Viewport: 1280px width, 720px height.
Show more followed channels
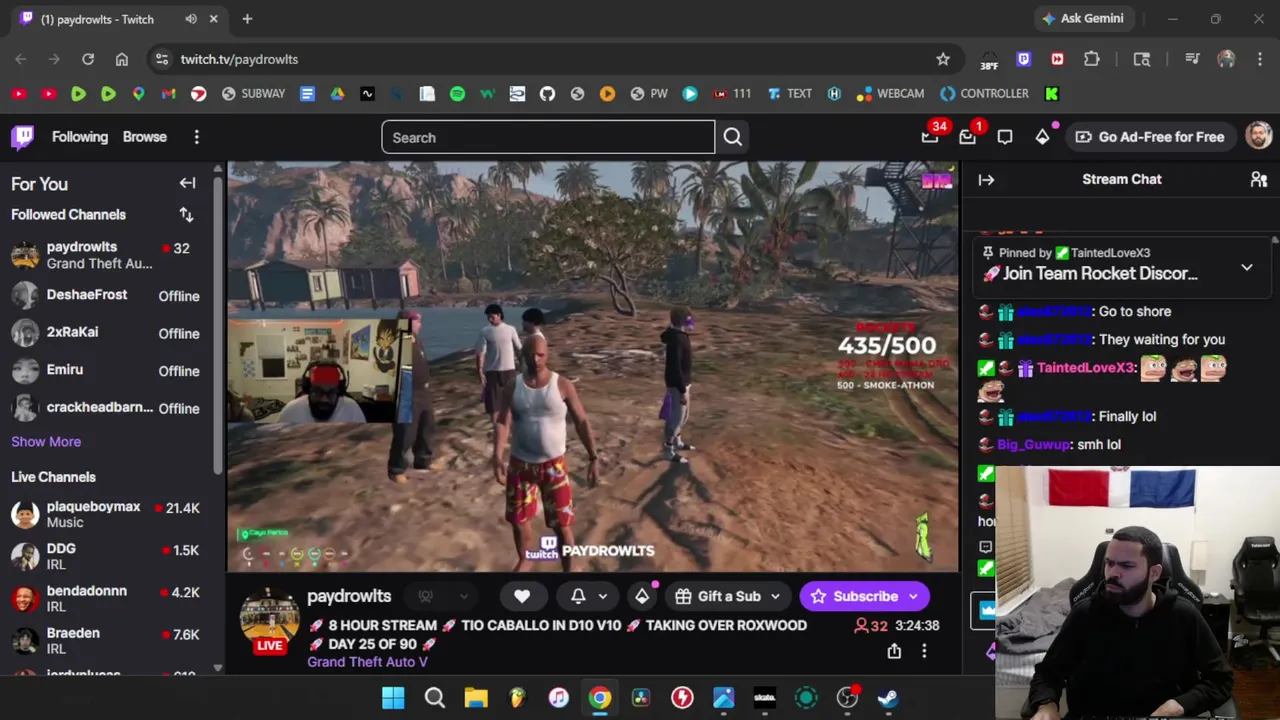point(46,442)
